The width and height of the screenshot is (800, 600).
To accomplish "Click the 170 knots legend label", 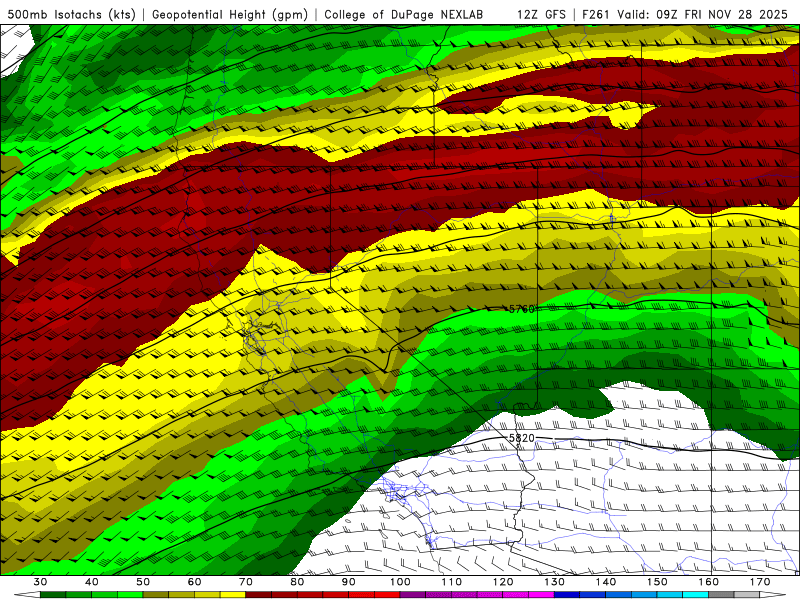I will click(760, 582).
